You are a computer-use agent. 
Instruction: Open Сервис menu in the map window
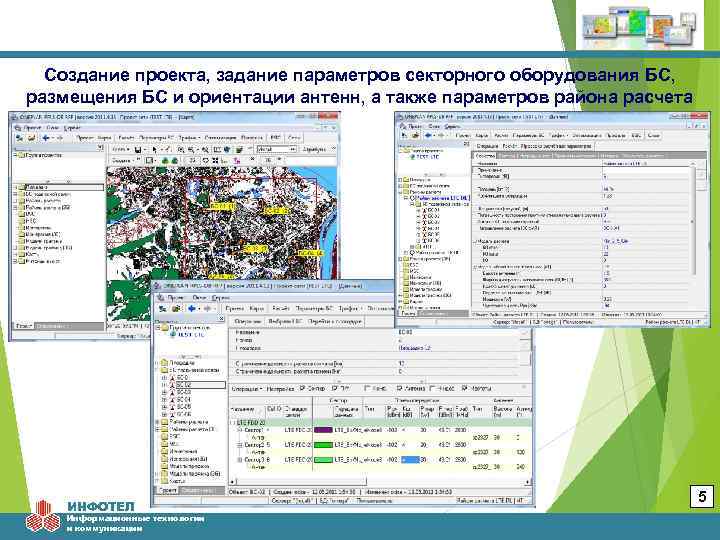72,128
